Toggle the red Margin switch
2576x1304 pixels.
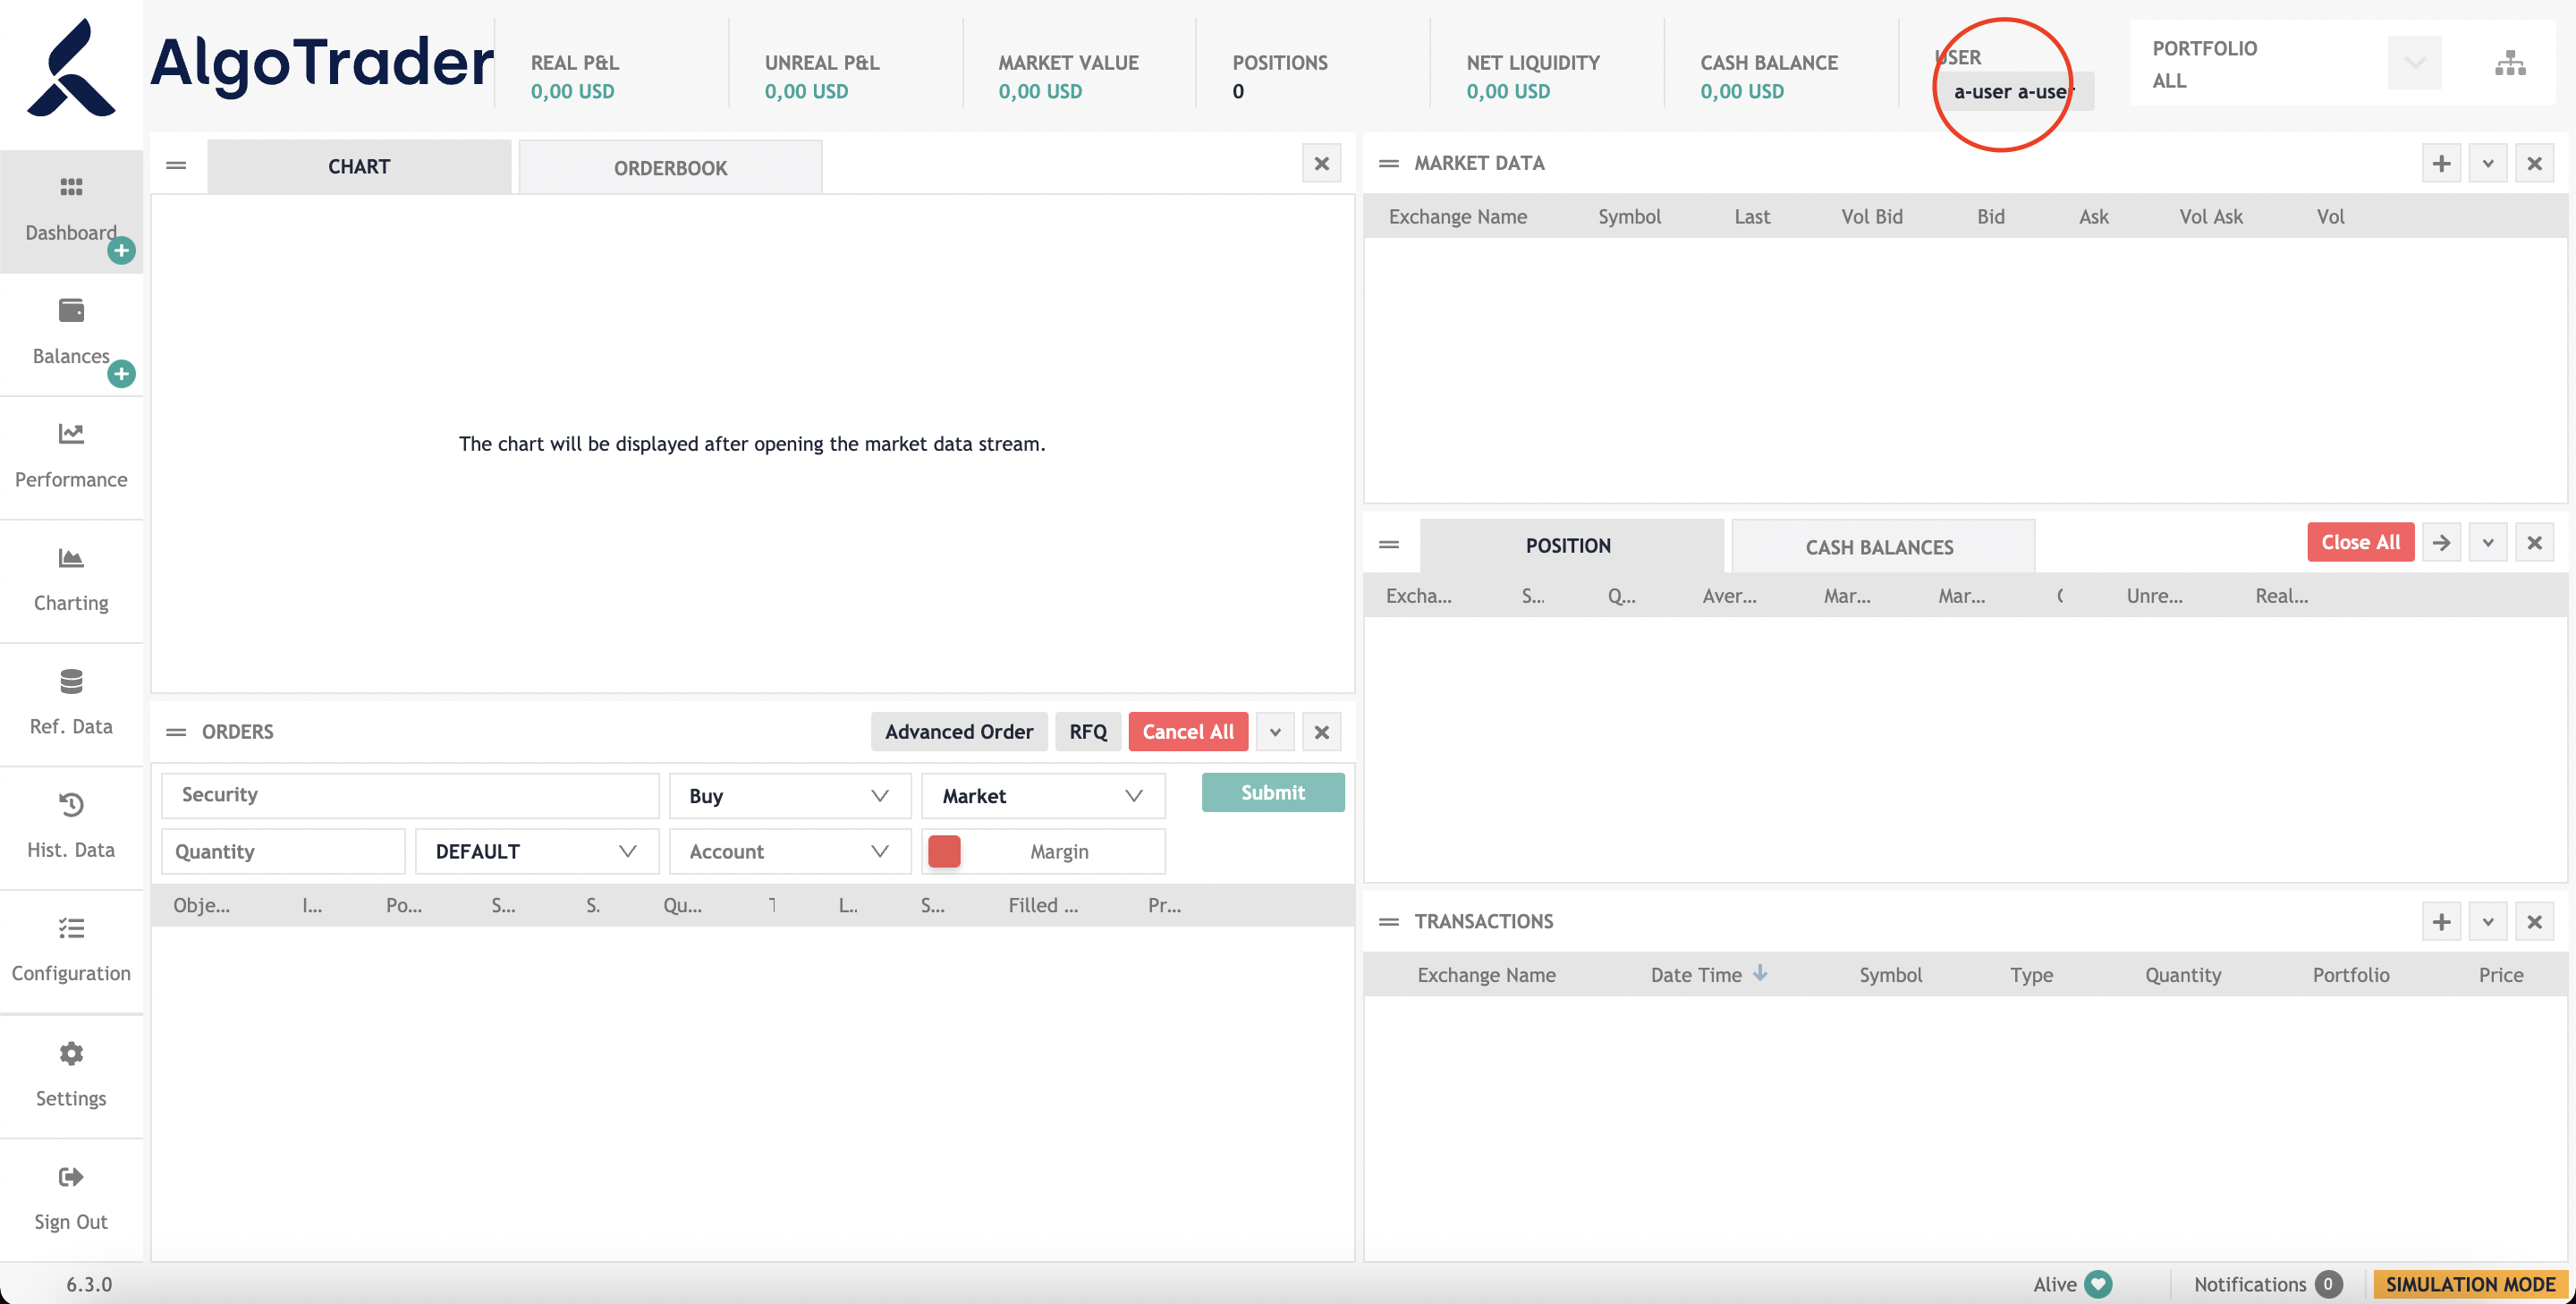944,851
